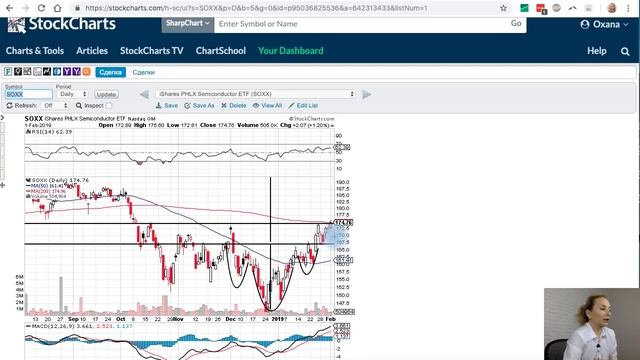The height and width of the screenshot is (360, 640).
Task: Open the browser home page icon
Action: 58,8
